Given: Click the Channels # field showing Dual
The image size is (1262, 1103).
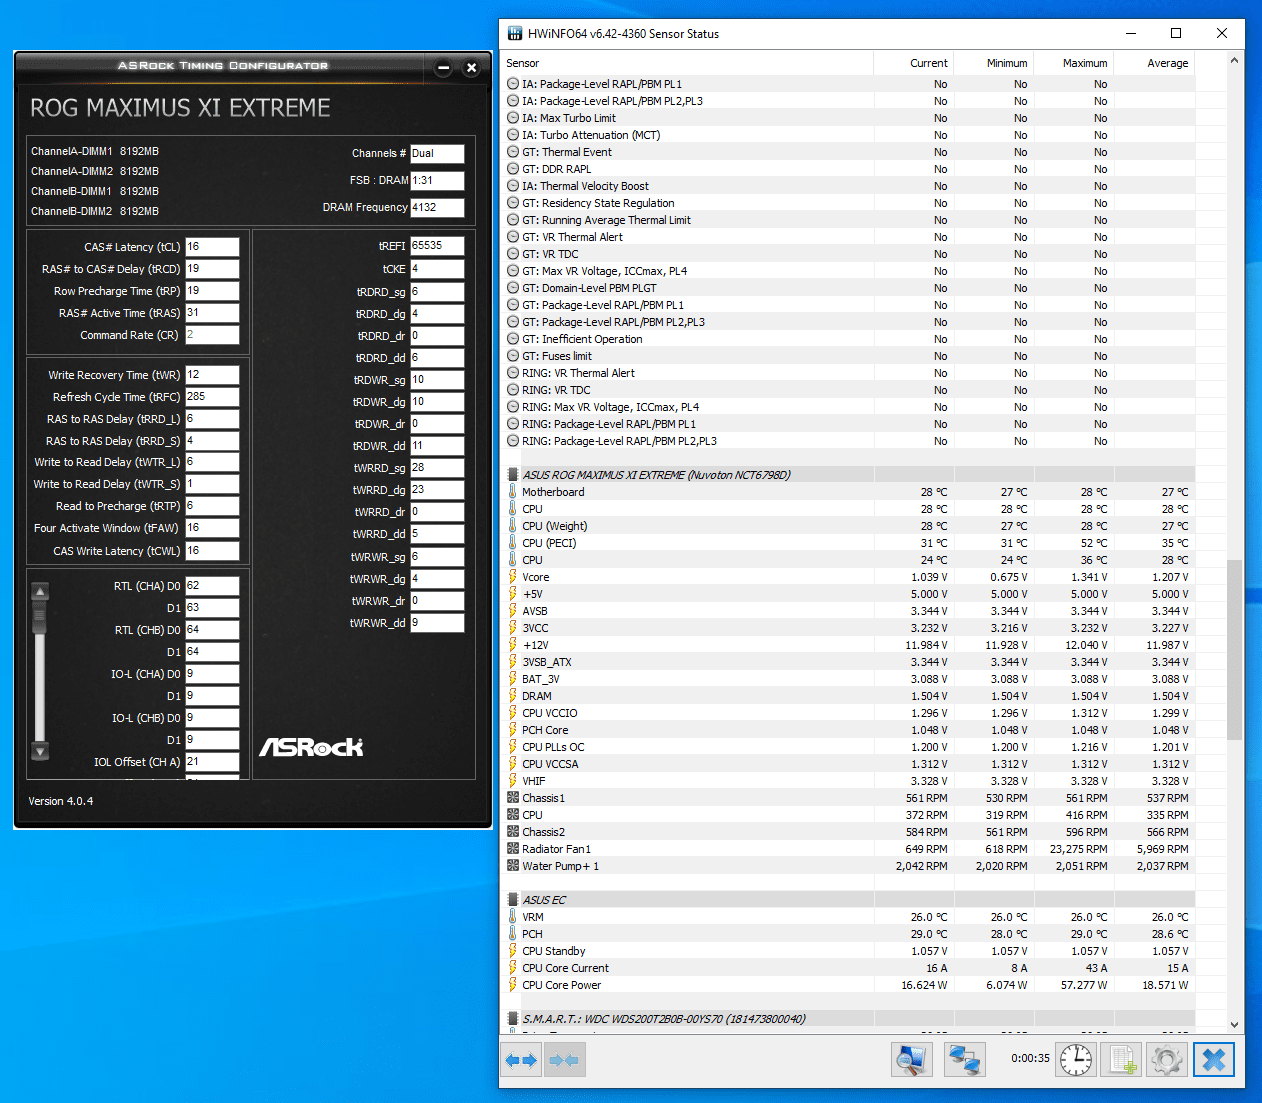Looking at the screenshot, I should [x=437, y=154].
